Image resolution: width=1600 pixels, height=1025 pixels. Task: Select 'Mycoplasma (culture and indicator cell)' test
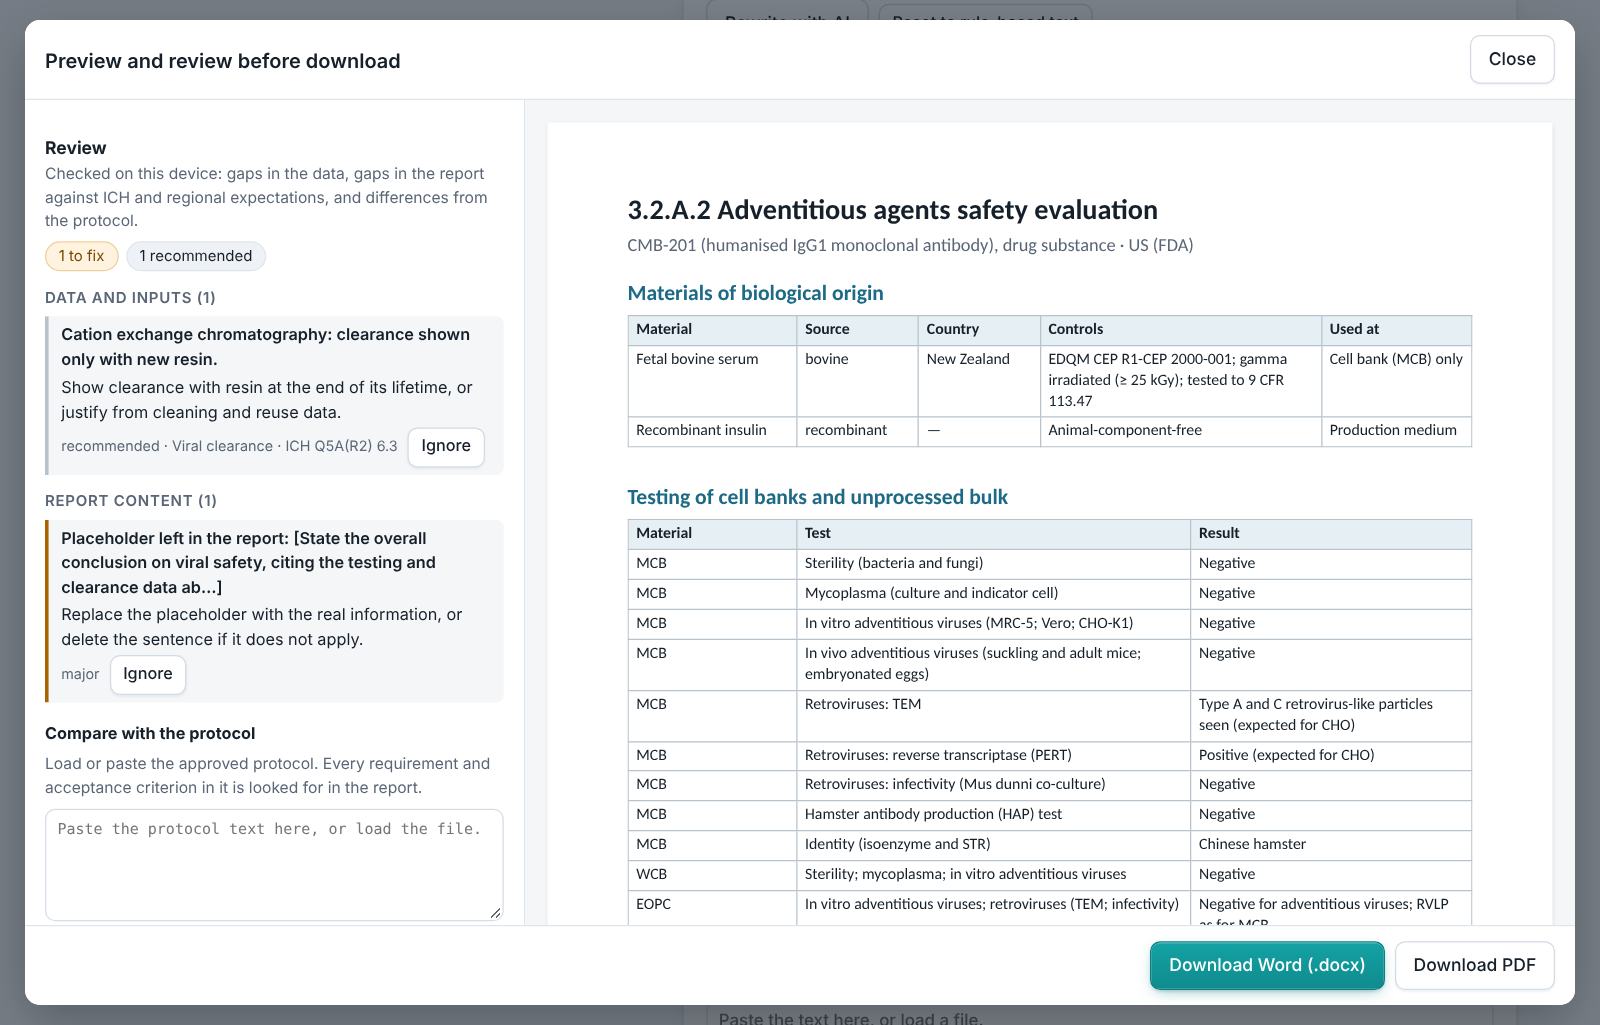click(x=993, y=593)
